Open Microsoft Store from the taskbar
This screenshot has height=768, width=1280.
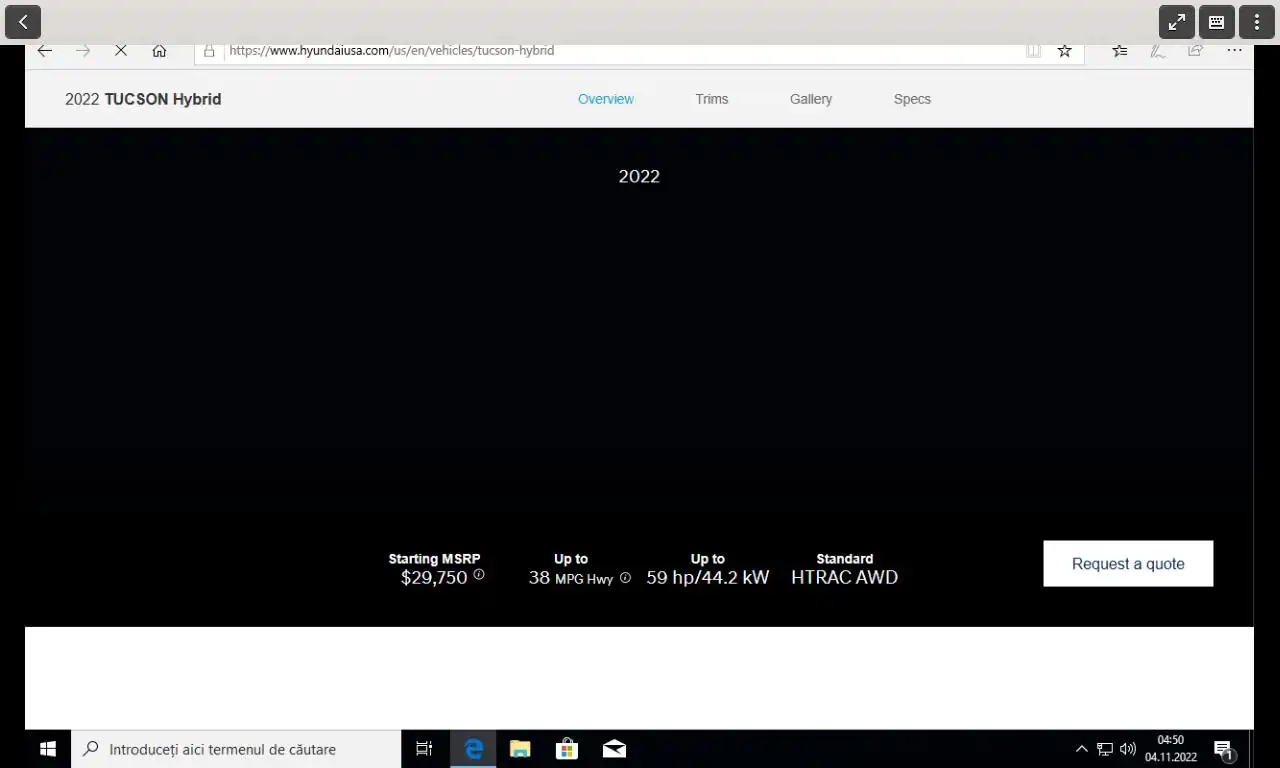(567, 749)
